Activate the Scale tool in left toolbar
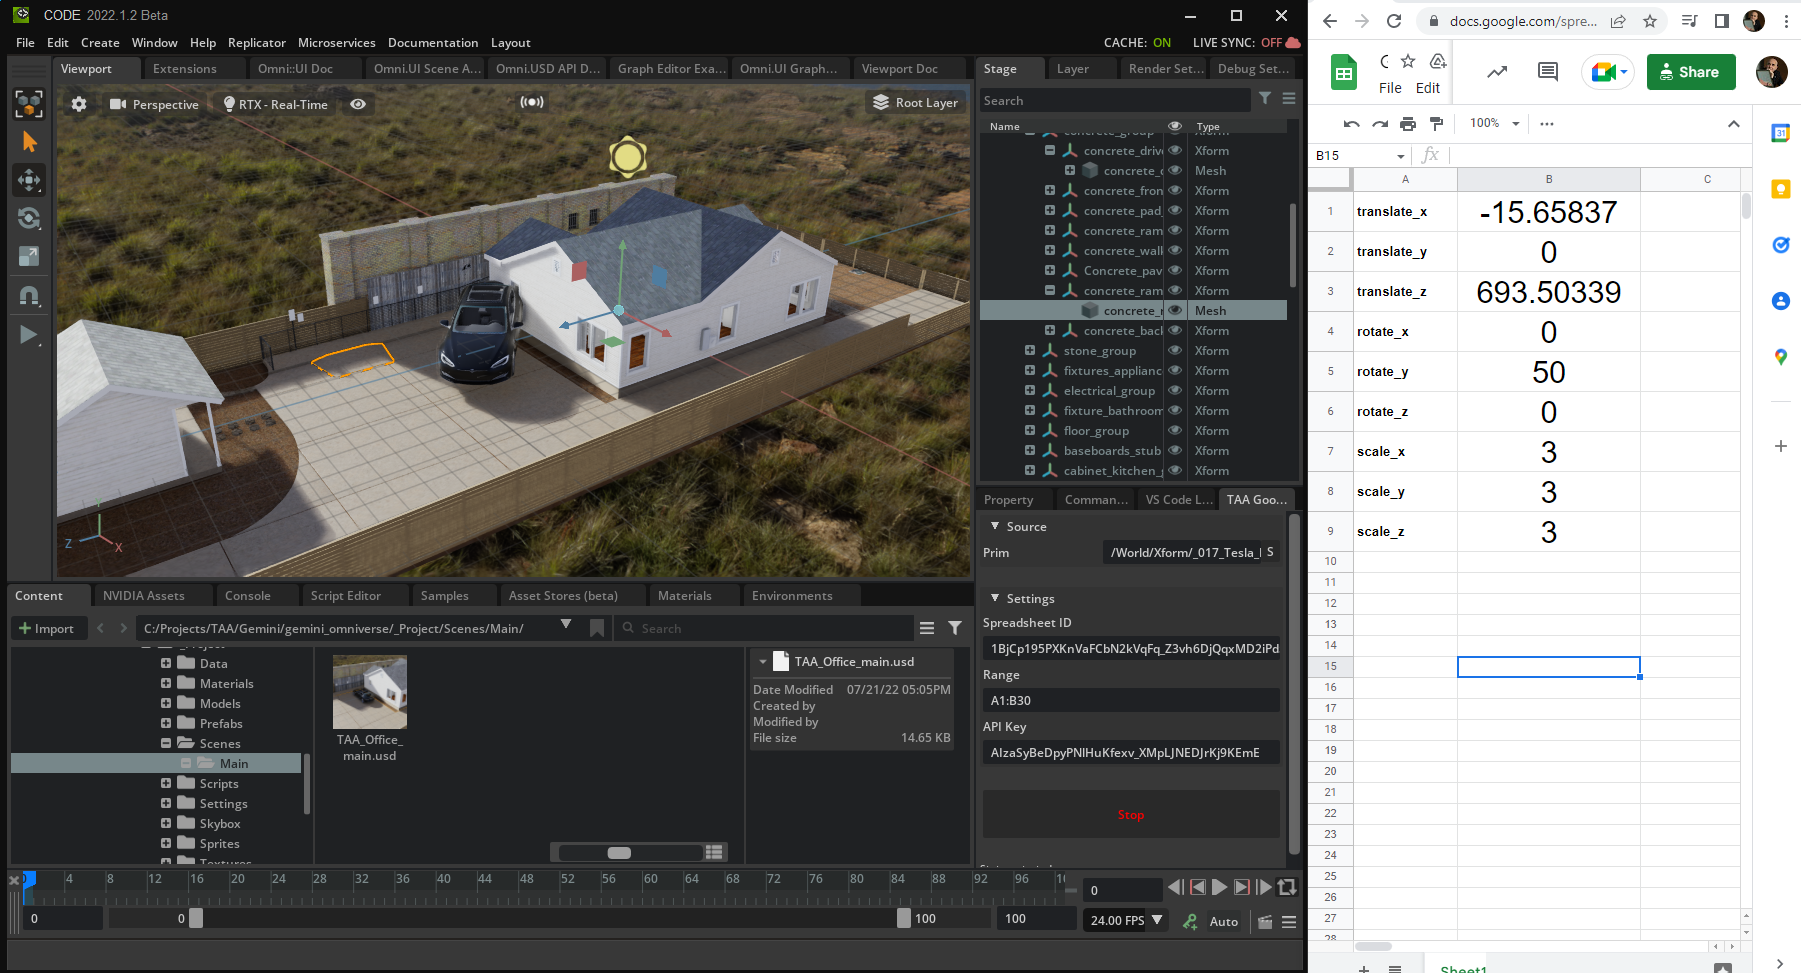The image size is (1801, 973). 29,256
